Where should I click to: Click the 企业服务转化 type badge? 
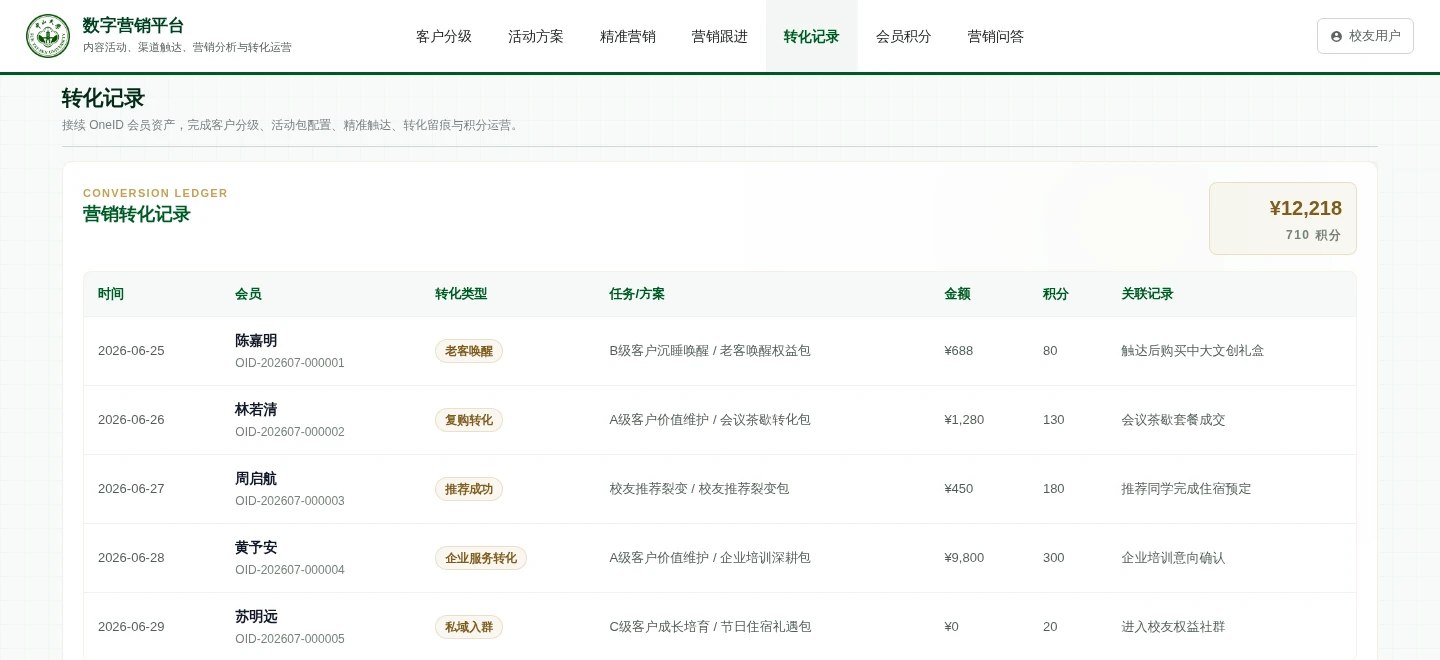pos(481,558)
